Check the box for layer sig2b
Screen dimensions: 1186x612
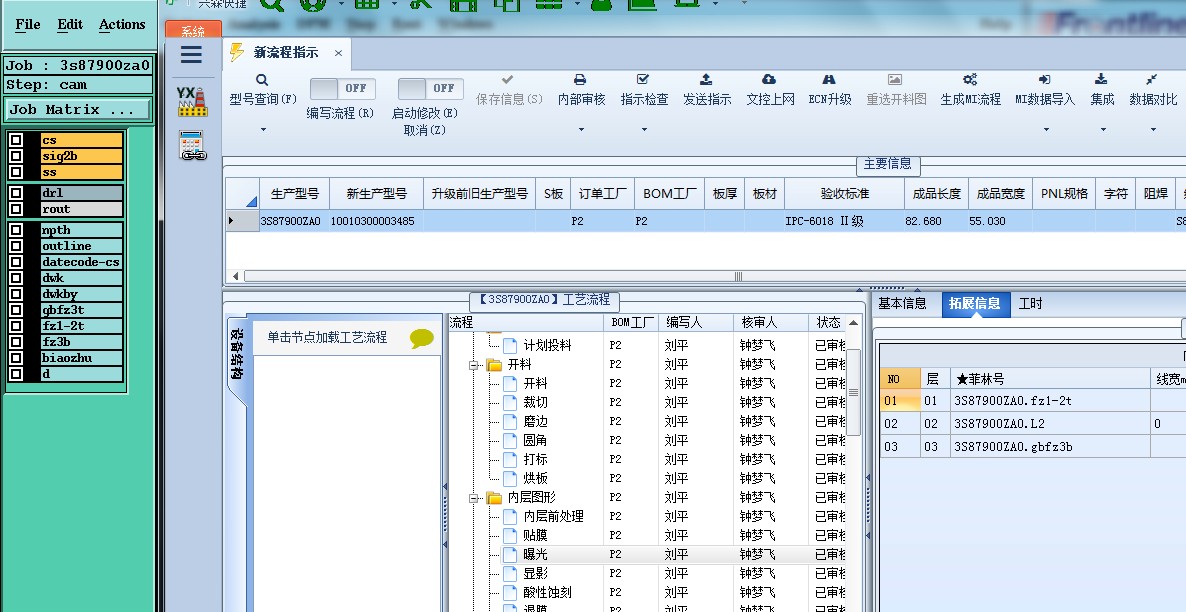click(x=16, y=156)
